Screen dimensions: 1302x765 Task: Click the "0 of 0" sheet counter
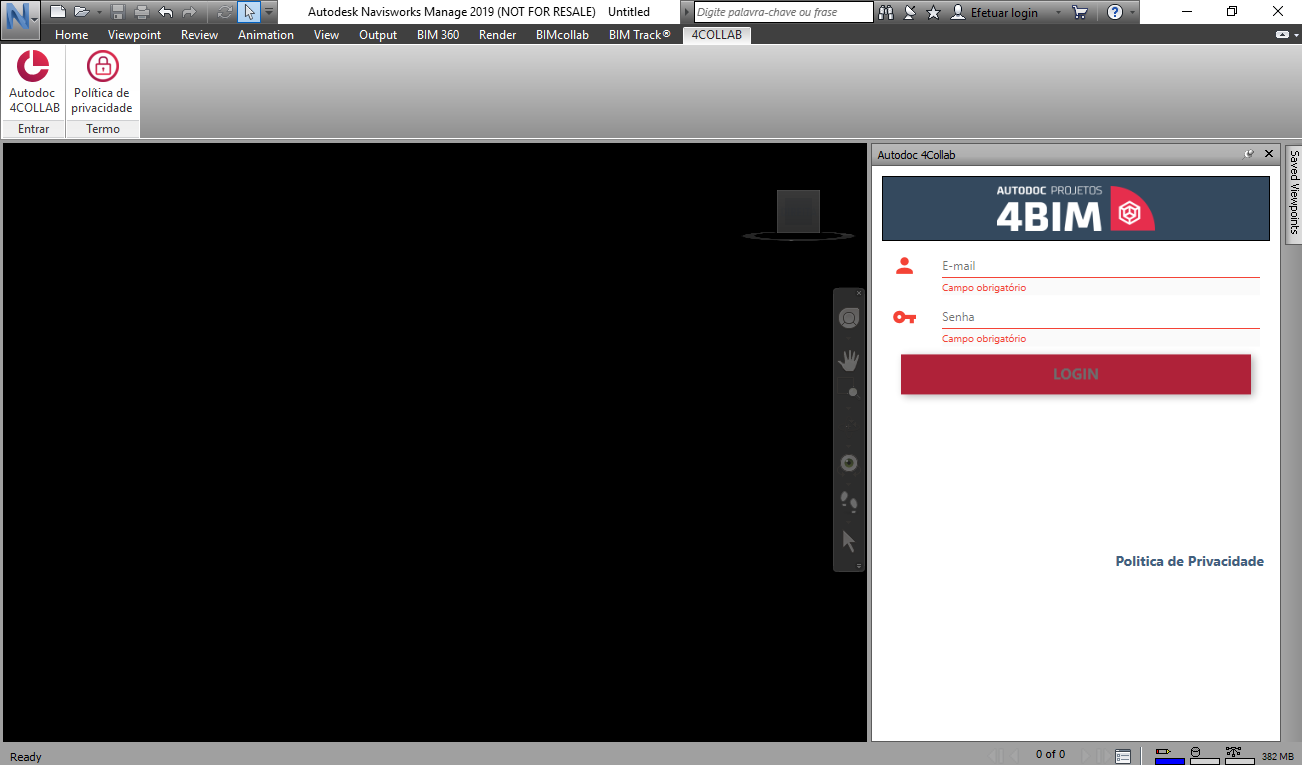point(1050,755)
